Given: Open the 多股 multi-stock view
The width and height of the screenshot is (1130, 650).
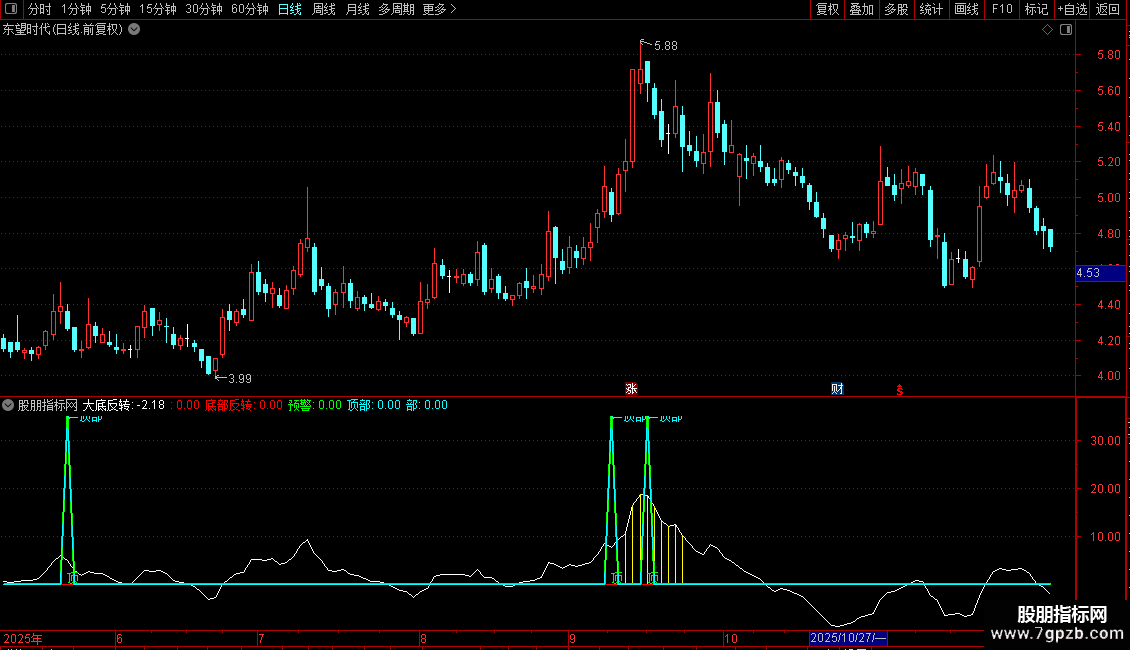Looking at the screenshot, I should (896, 9).
